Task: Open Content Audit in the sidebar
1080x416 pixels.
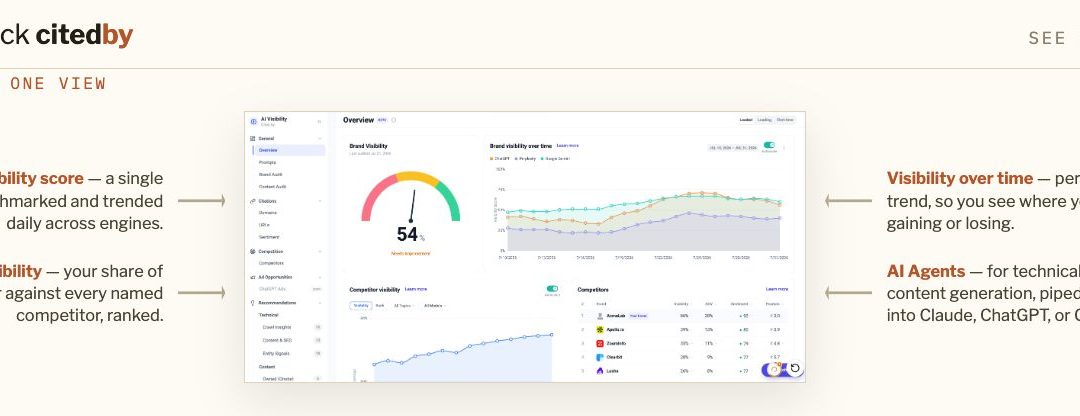Action: [272, 187]
